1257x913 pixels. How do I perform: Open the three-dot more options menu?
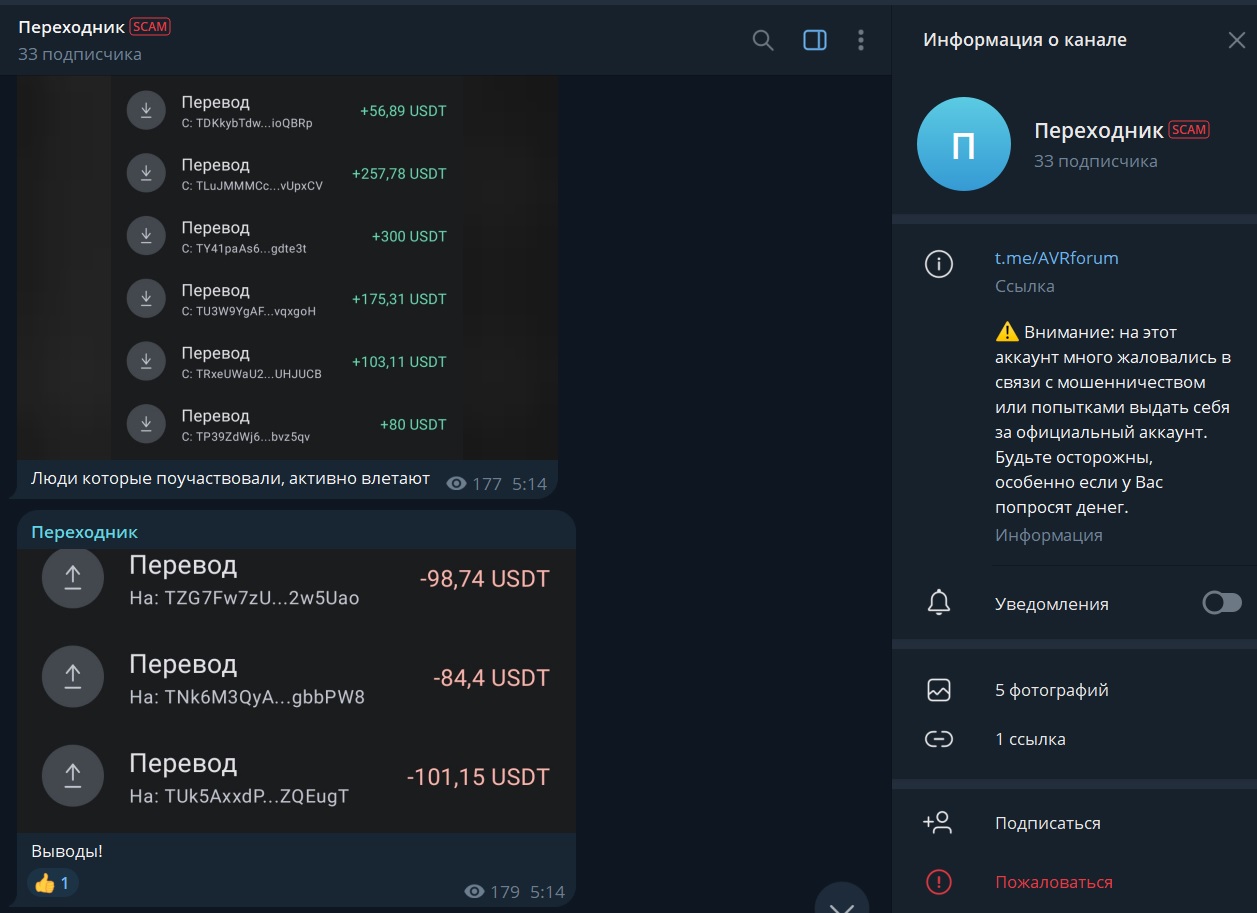[x=861, y=40]
